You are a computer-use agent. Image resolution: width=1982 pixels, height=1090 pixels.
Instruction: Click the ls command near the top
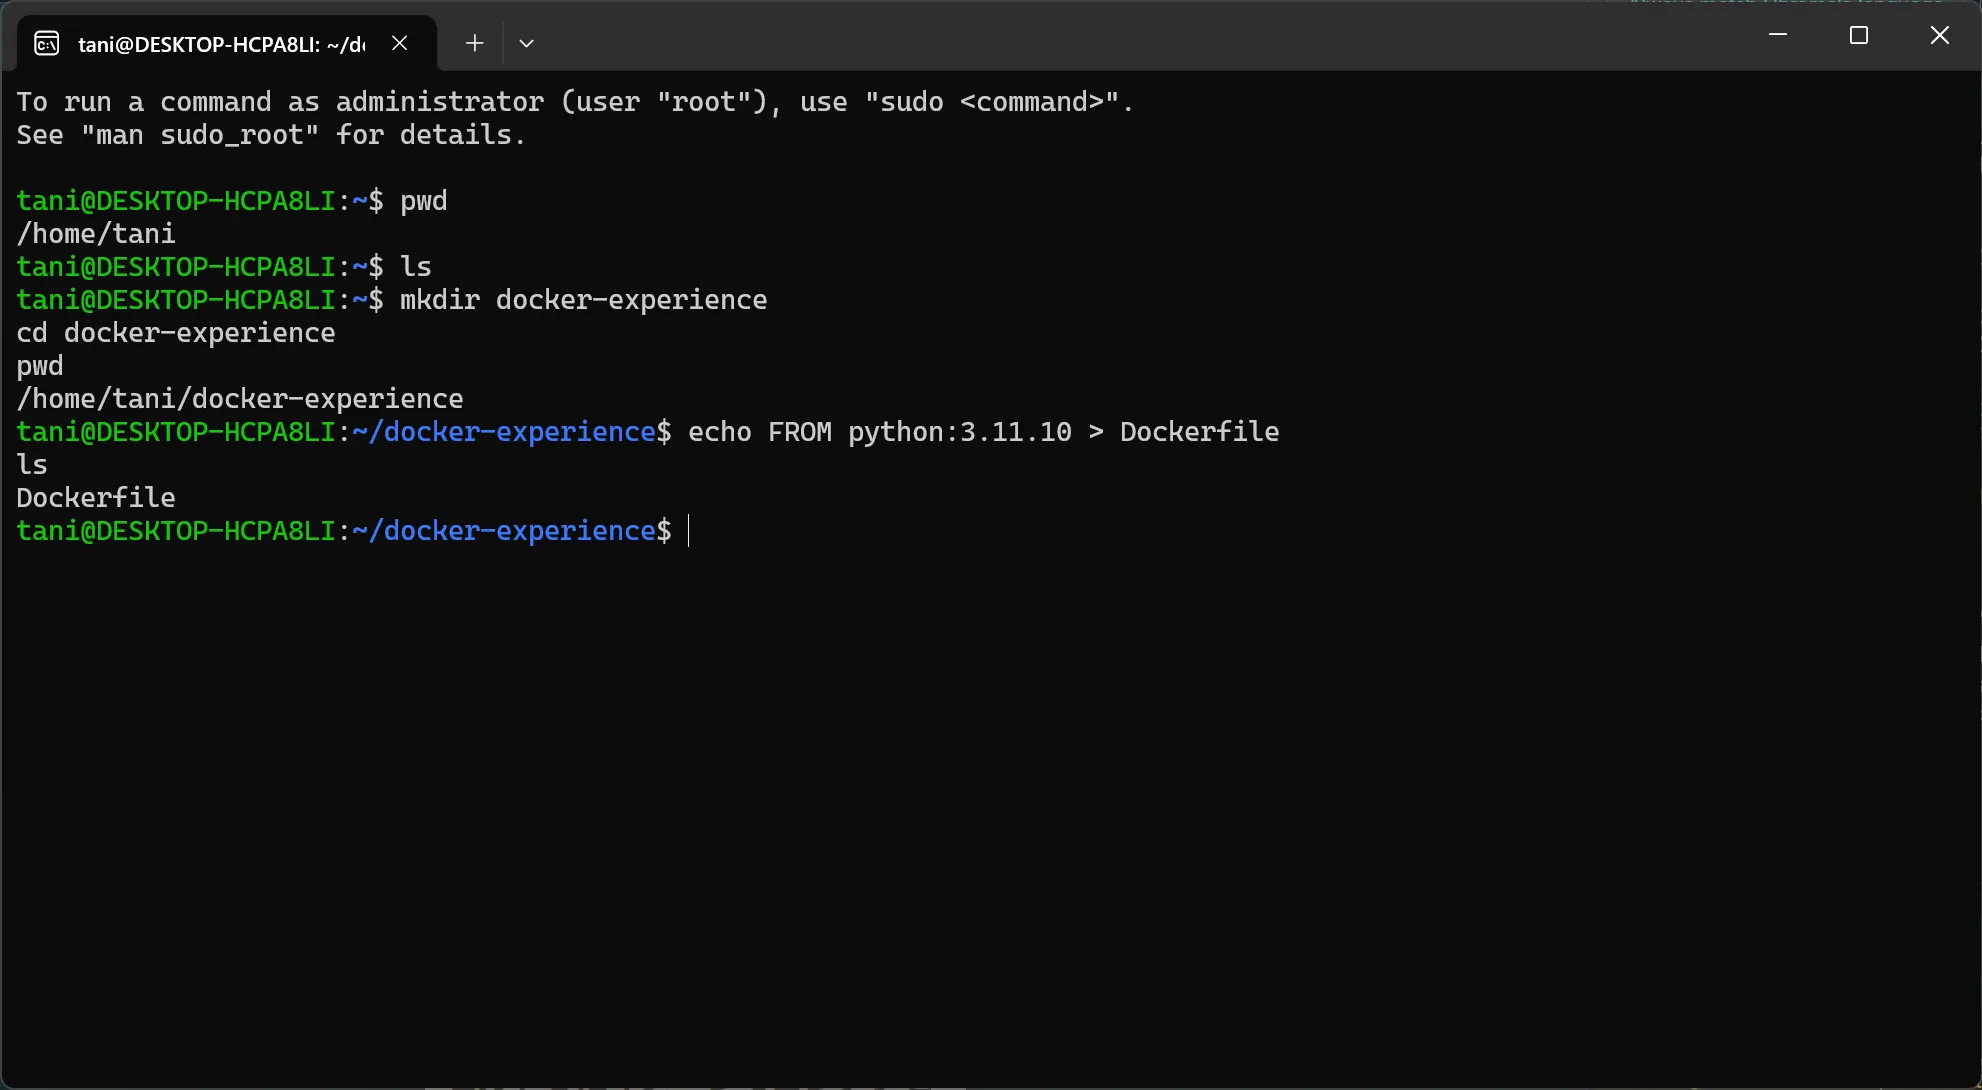coord(416,266)
